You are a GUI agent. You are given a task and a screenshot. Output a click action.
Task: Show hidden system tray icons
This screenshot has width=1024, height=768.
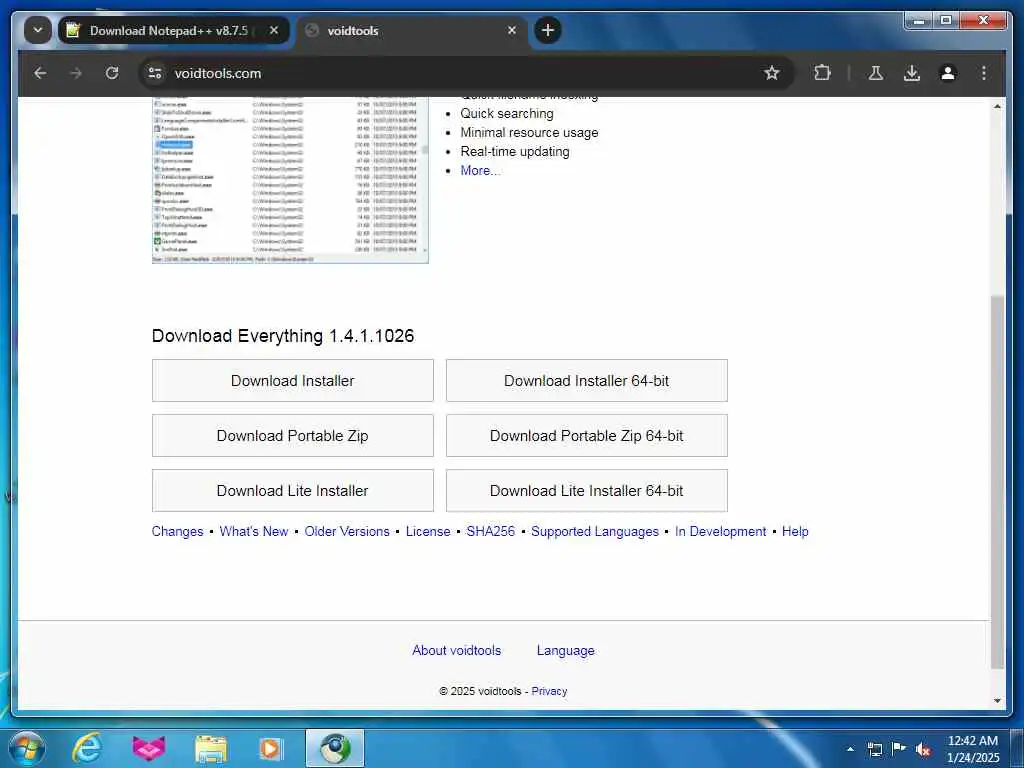850,749
